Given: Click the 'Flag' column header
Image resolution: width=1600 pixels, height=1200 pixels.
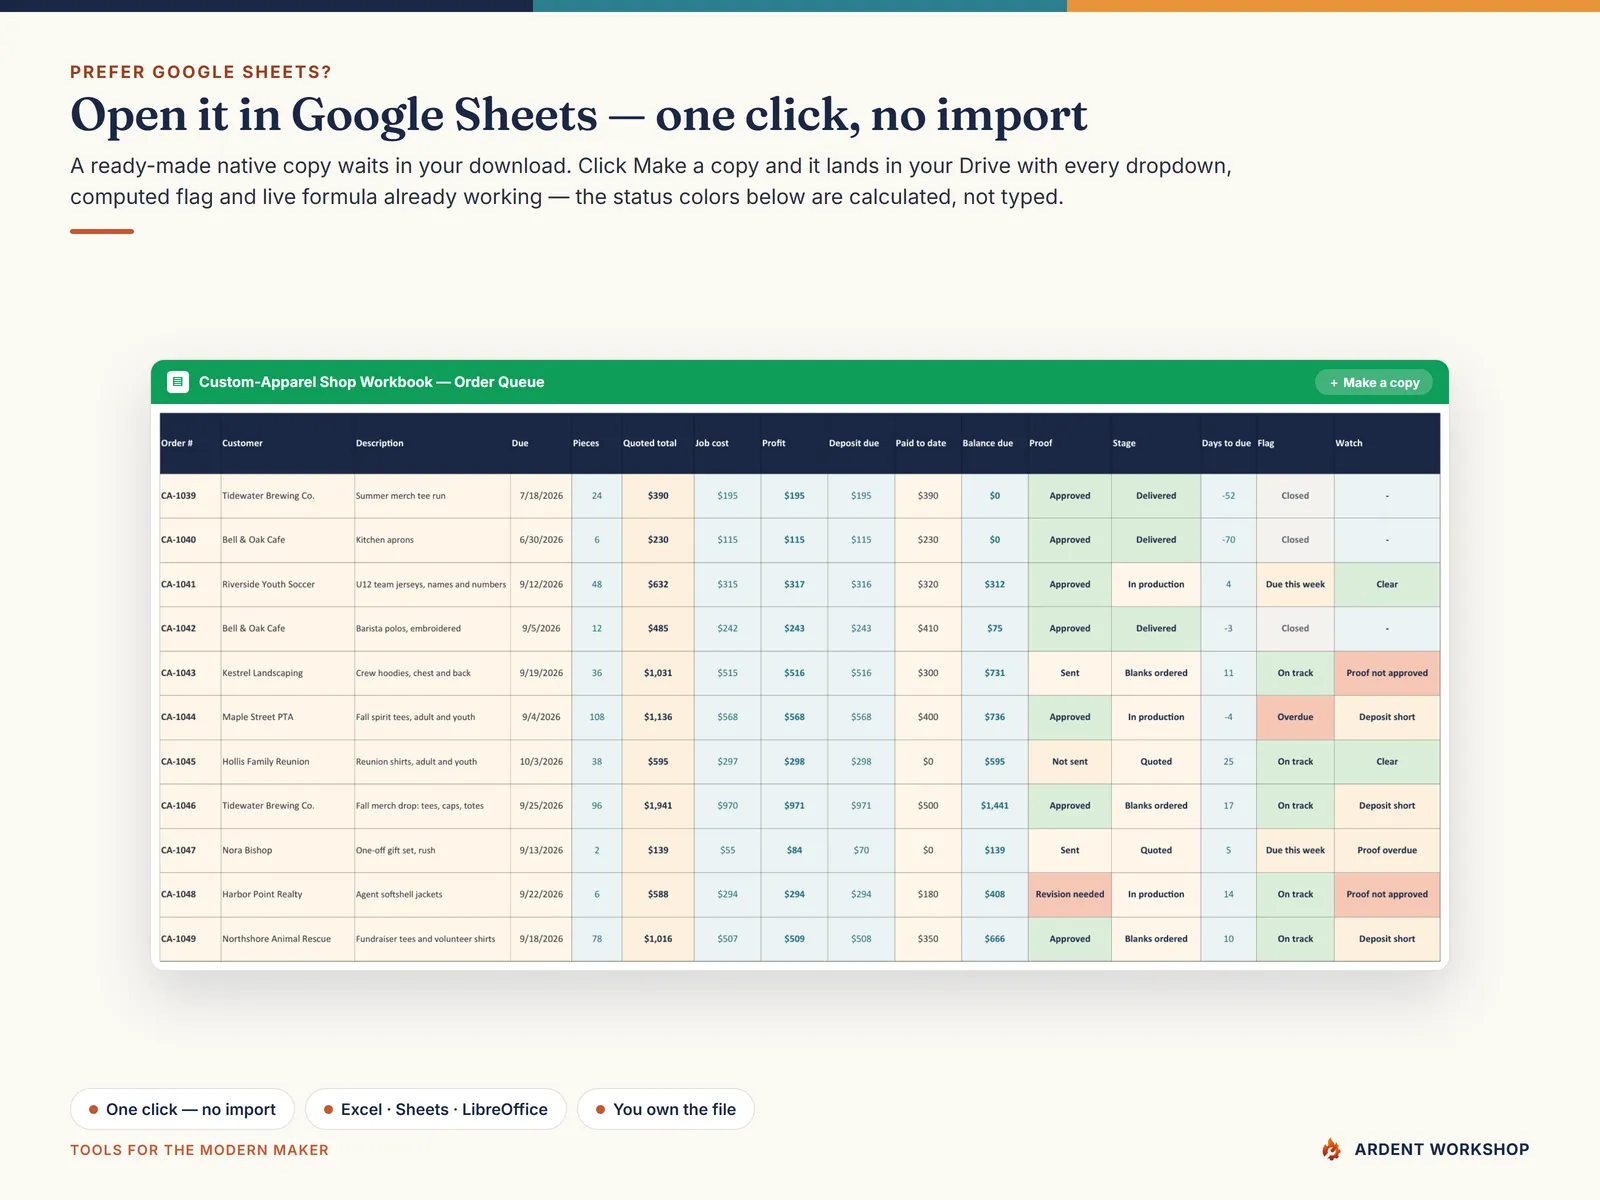Looking at the screenshot, I should [1295, 443].
